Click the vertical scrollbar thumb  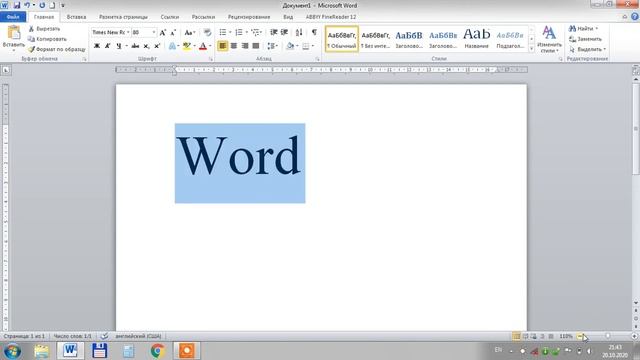636,129
